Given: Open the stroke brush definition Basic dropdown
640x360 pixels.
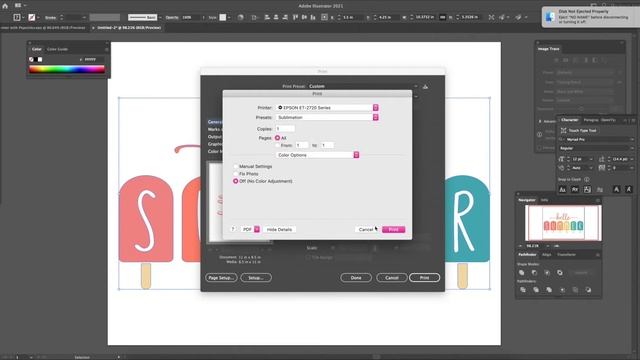Looking at the screenshot, I should point(144,18).
